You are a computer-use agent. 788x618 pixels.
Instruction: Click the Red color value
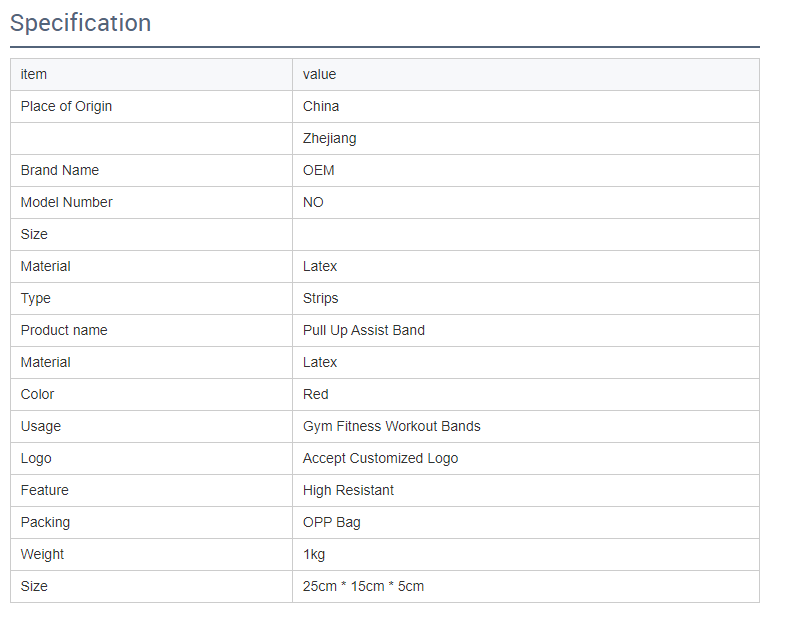[x=315, y=394]
